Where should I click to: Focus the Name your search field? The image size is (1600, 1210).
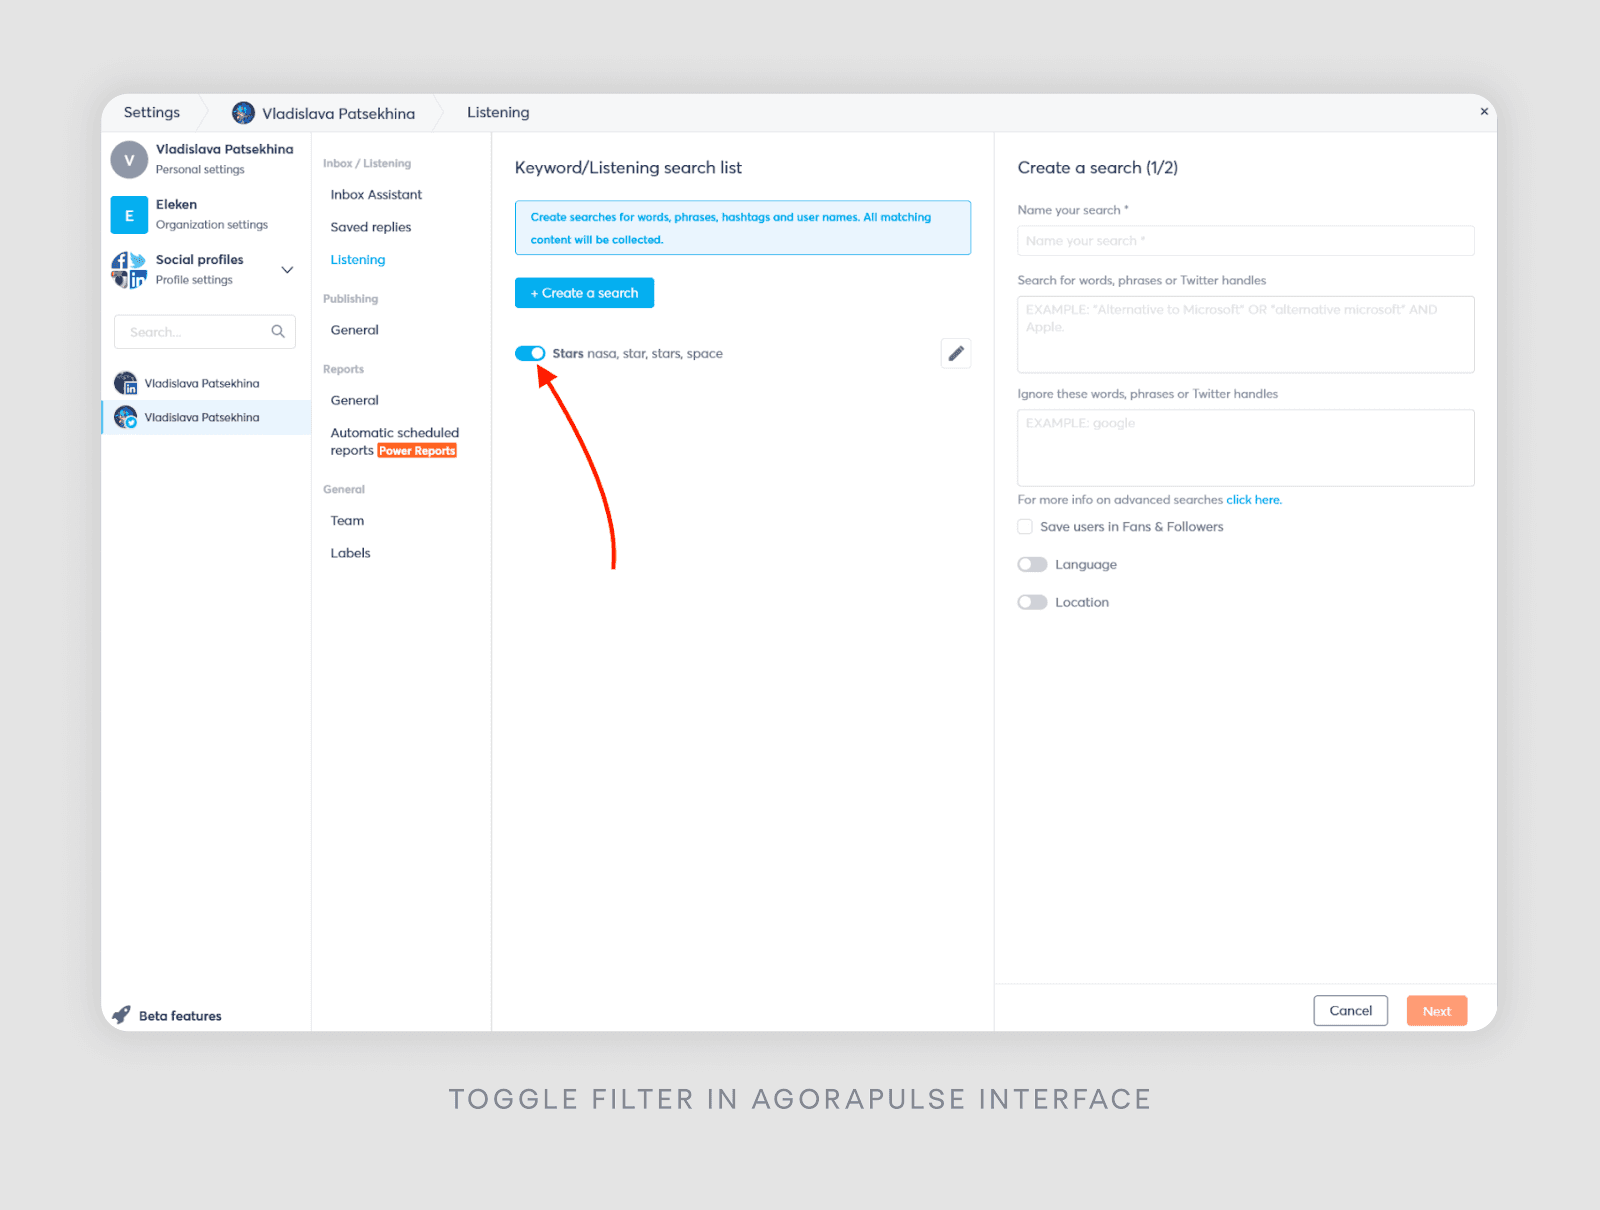point(1246,241)
